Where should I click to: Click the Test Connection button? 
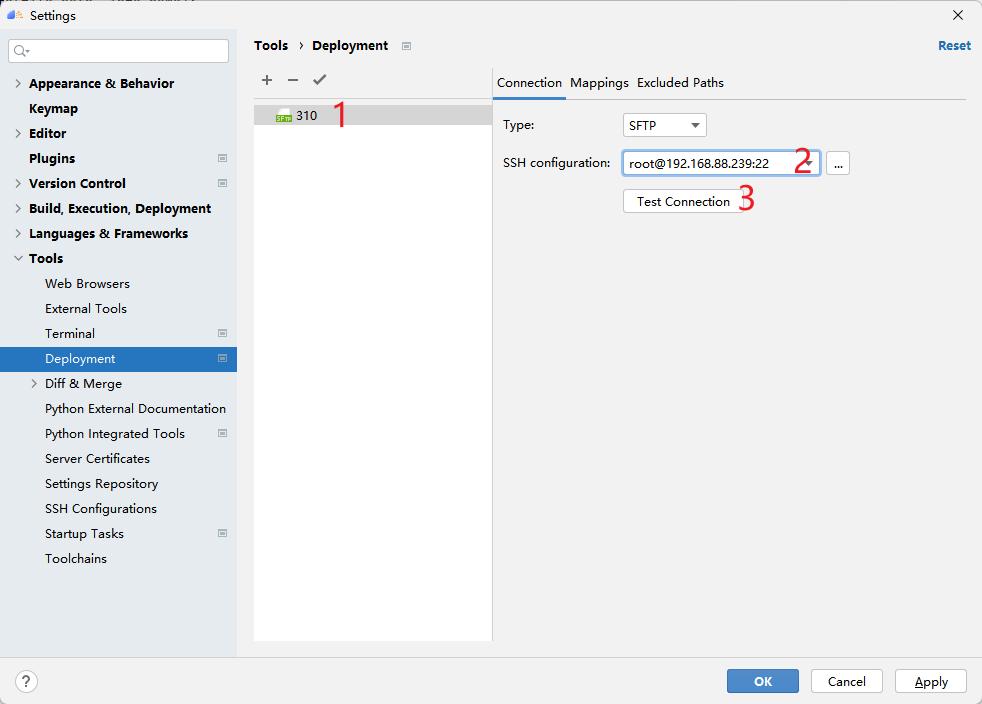tap(683, 201)
